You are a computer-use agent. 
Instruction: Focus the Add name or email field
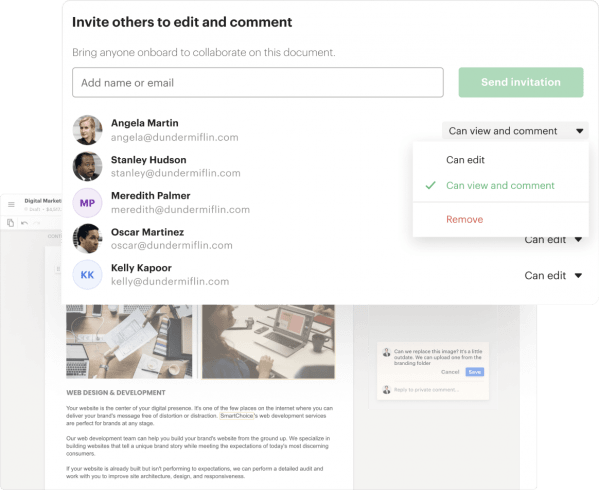point(258,82)
